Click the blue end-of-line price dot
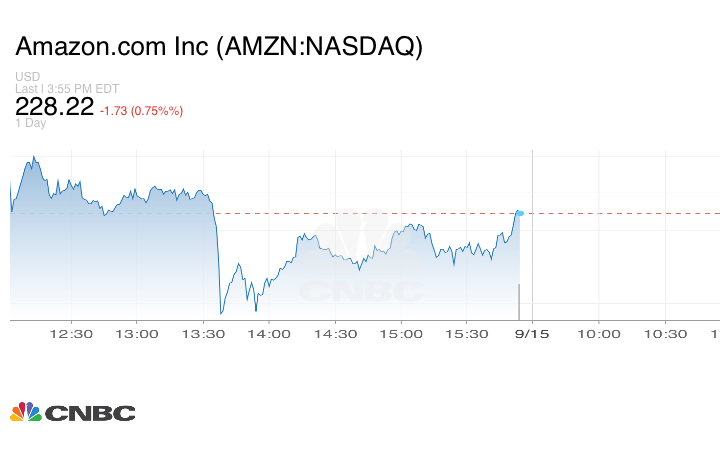720x450 pixels. tap(519, 213)
